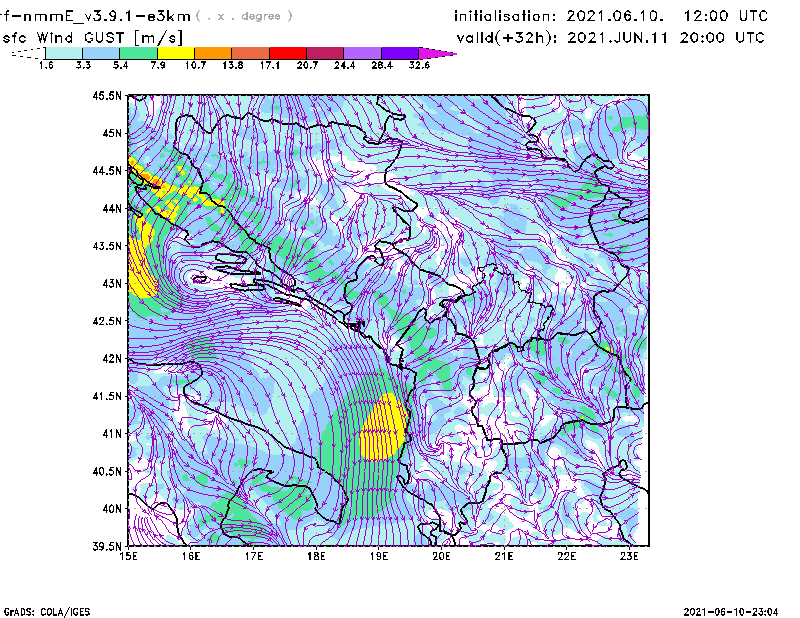Click the 40.5N latitude label
The height and width of the screenshot is (618, 800).
(x=107, y=471)
